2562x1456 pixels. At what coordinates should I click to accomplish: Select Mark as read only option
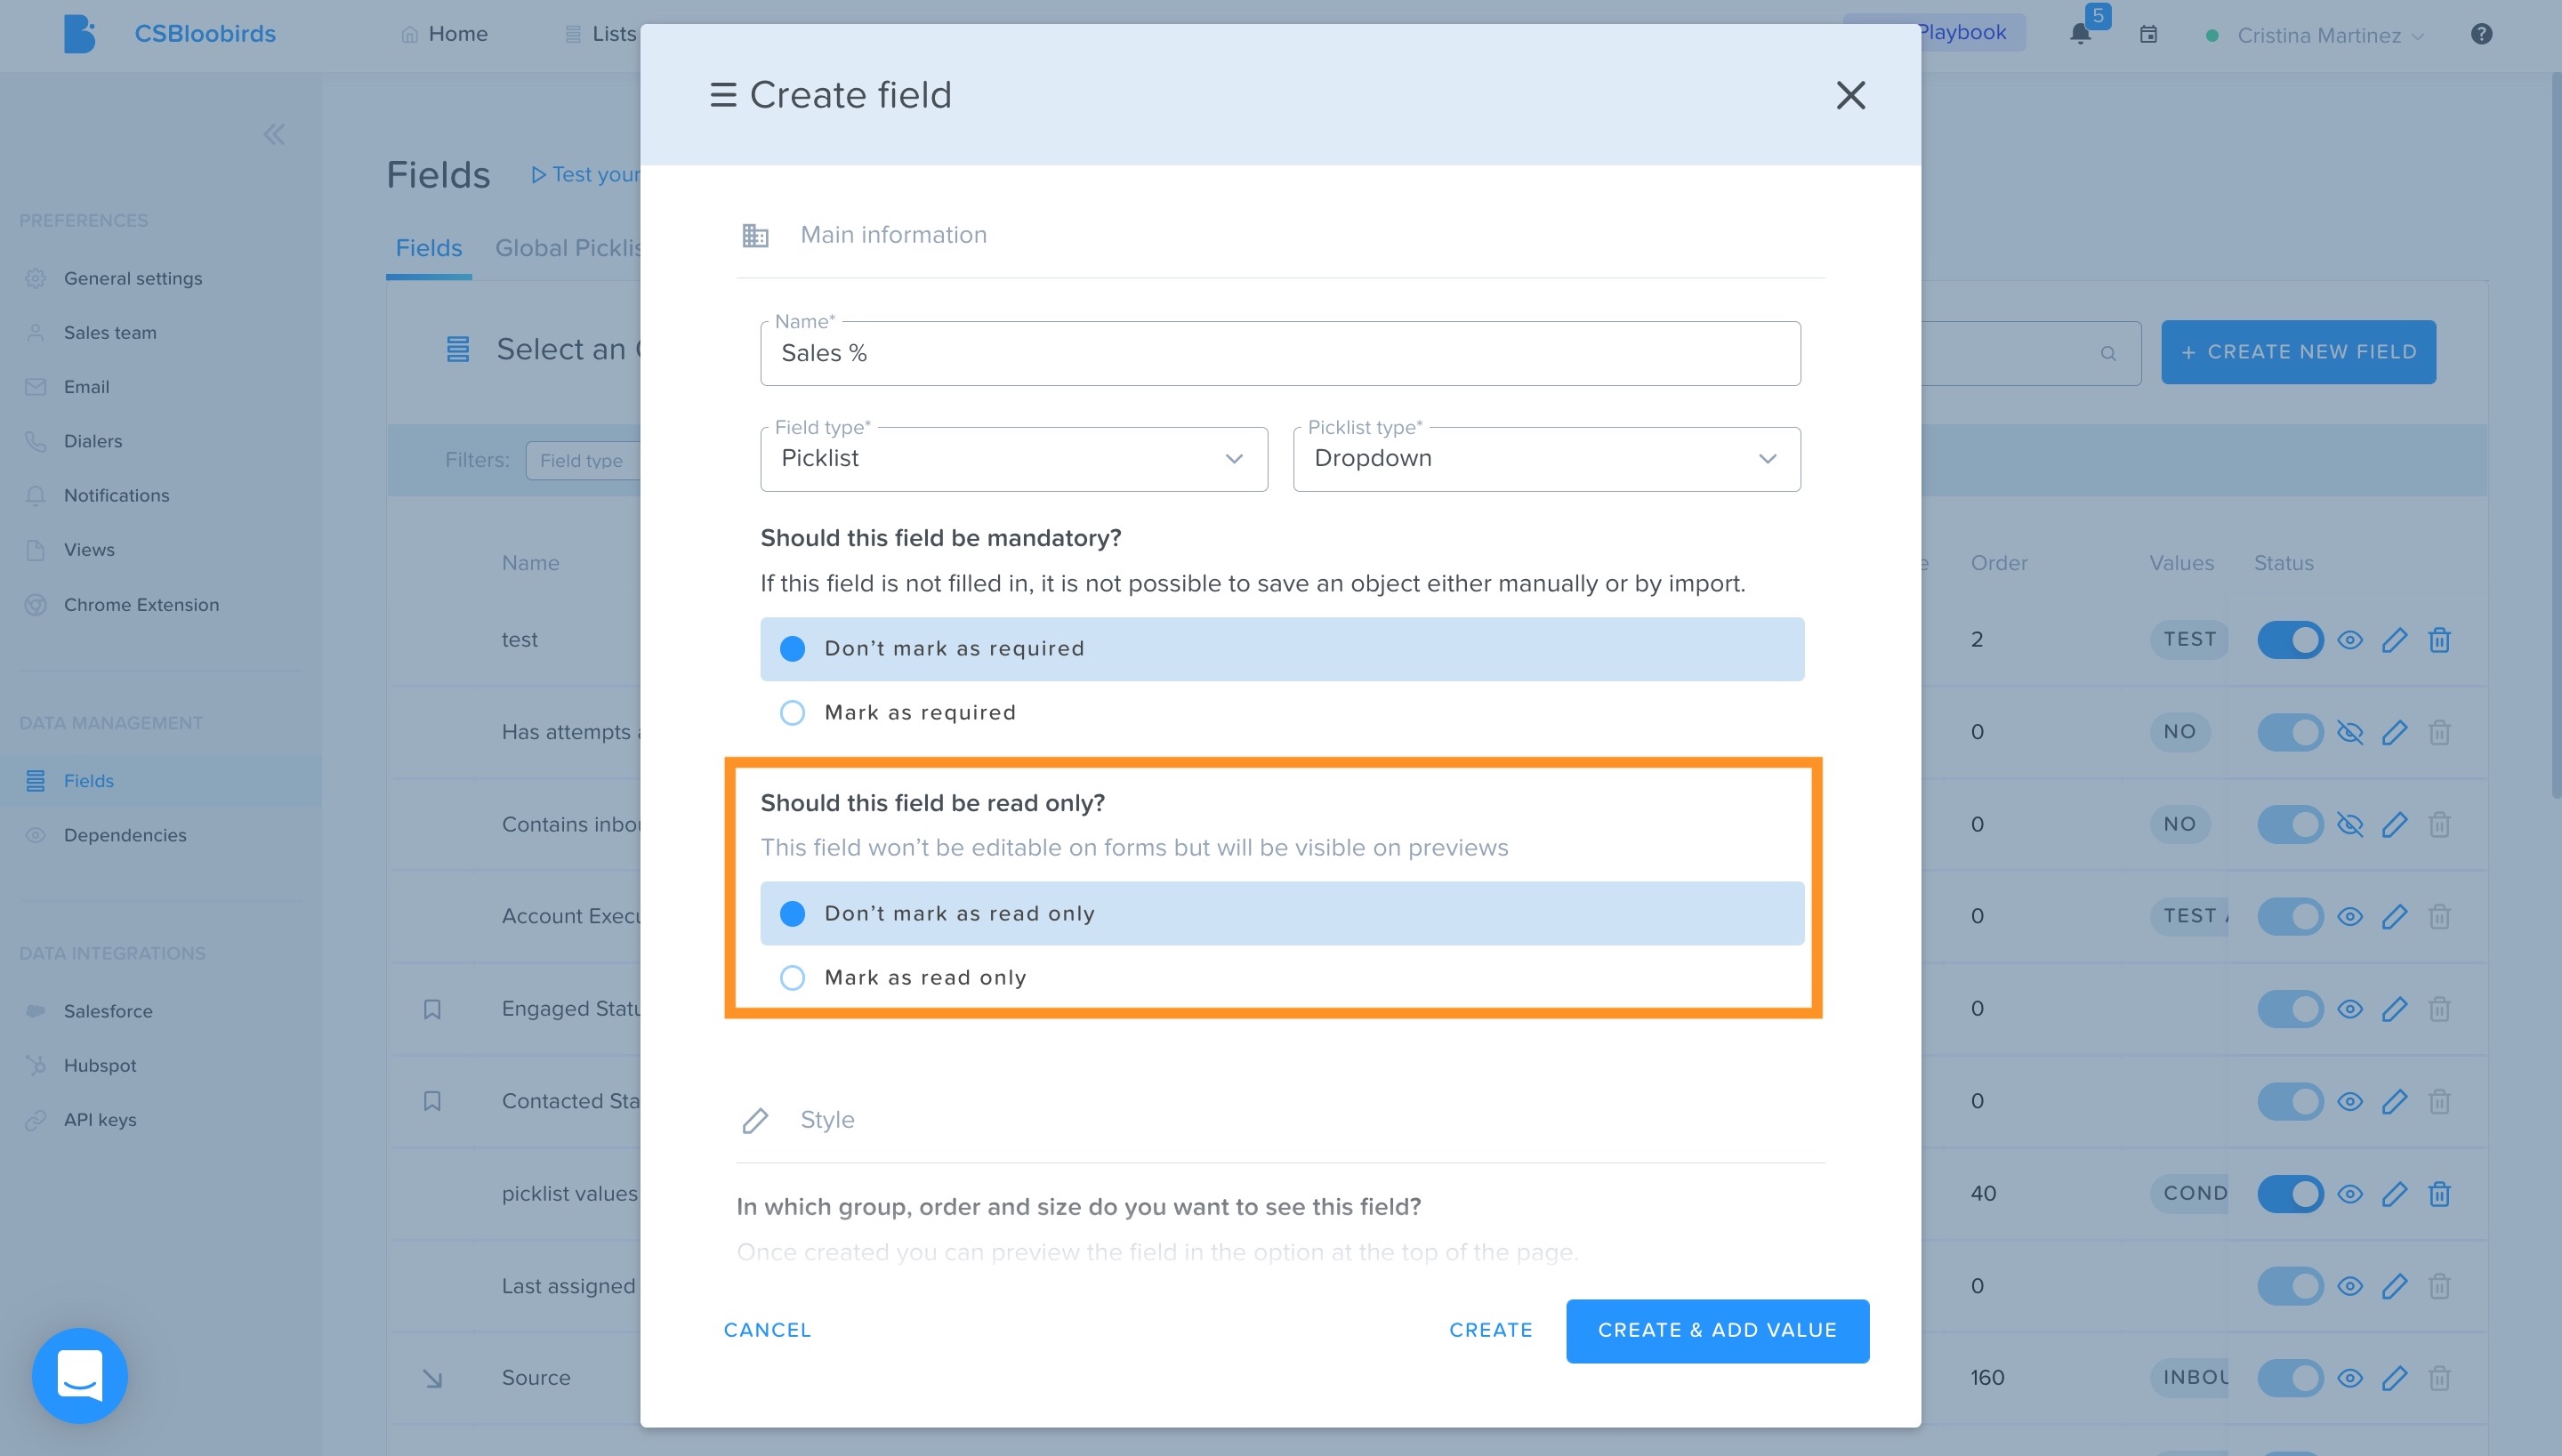pyautogui.click(x=792, y=977)
